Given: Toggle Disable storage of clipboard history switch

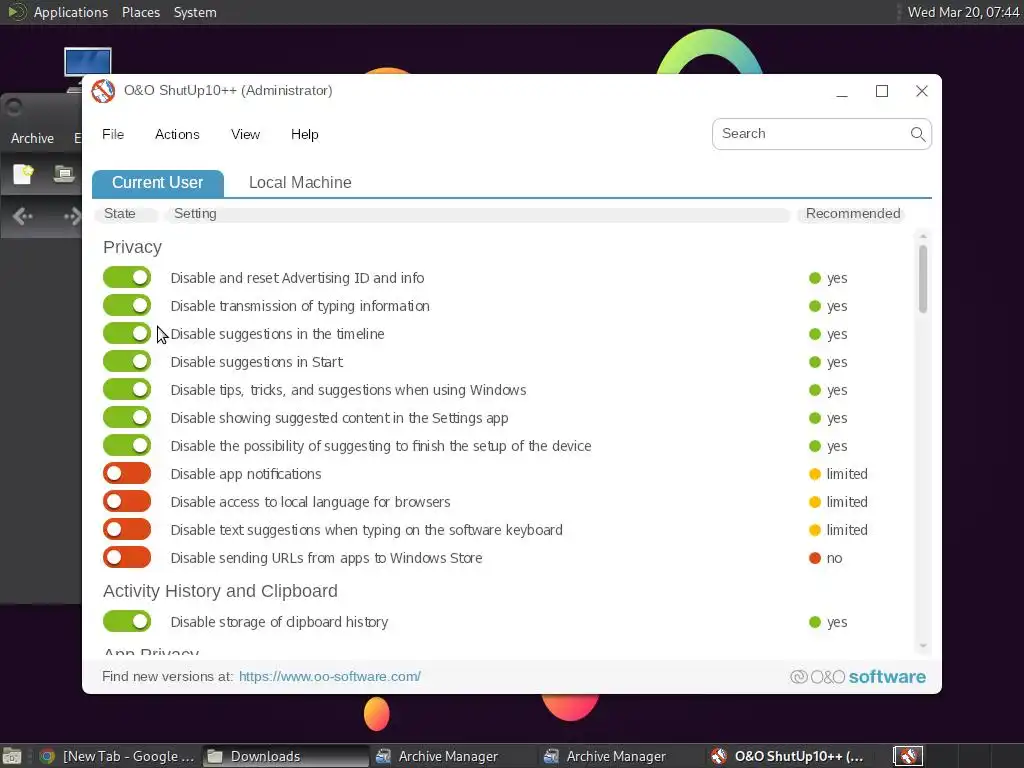Looking at the screenshot, I should click(x=127, y=622).
